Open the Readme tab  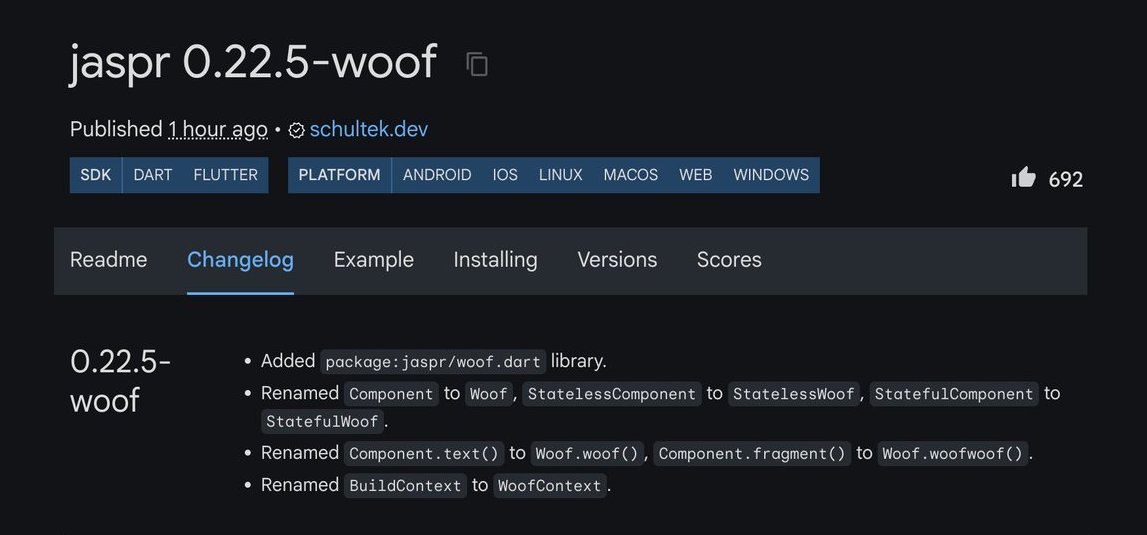click(x=108, y=260)
